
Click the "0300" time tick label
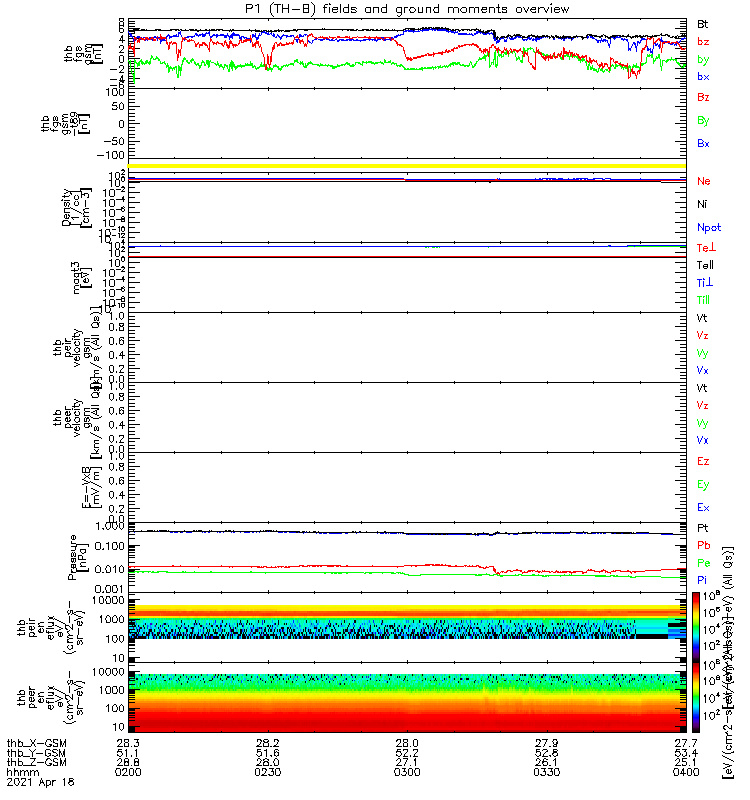coord(407,772)
